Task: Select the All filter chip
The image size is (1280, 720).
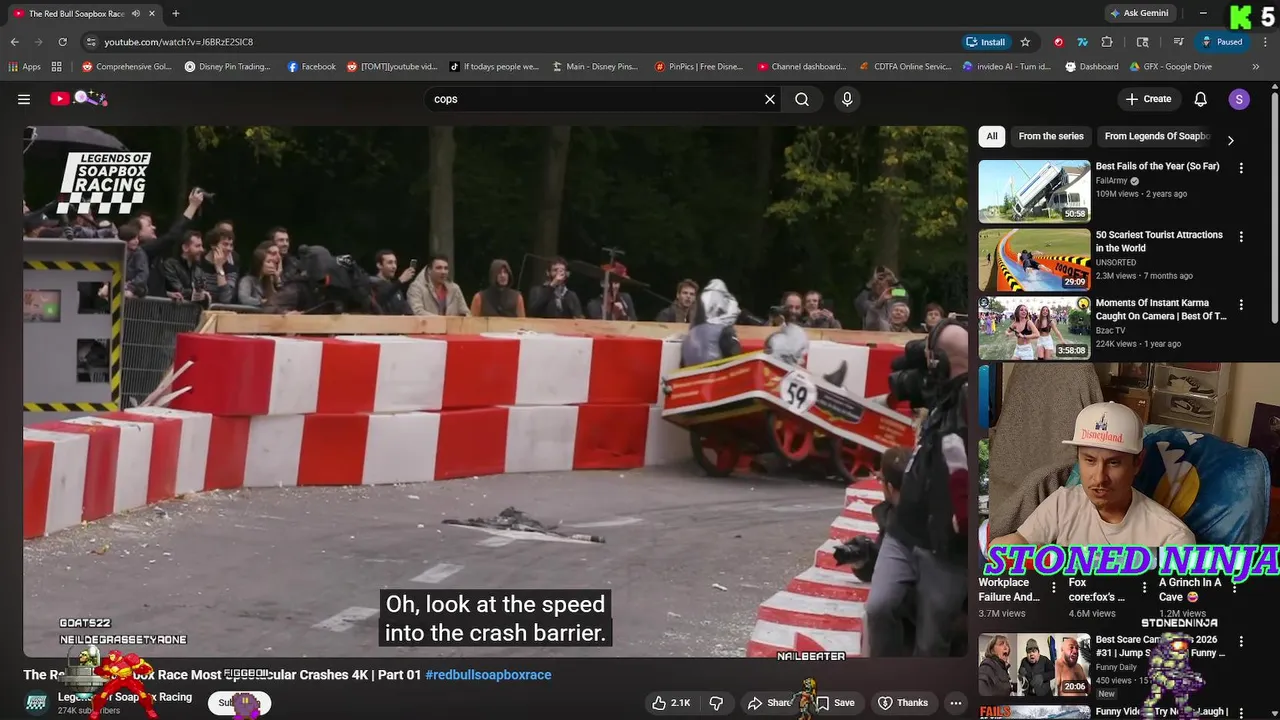Action: 992,136
